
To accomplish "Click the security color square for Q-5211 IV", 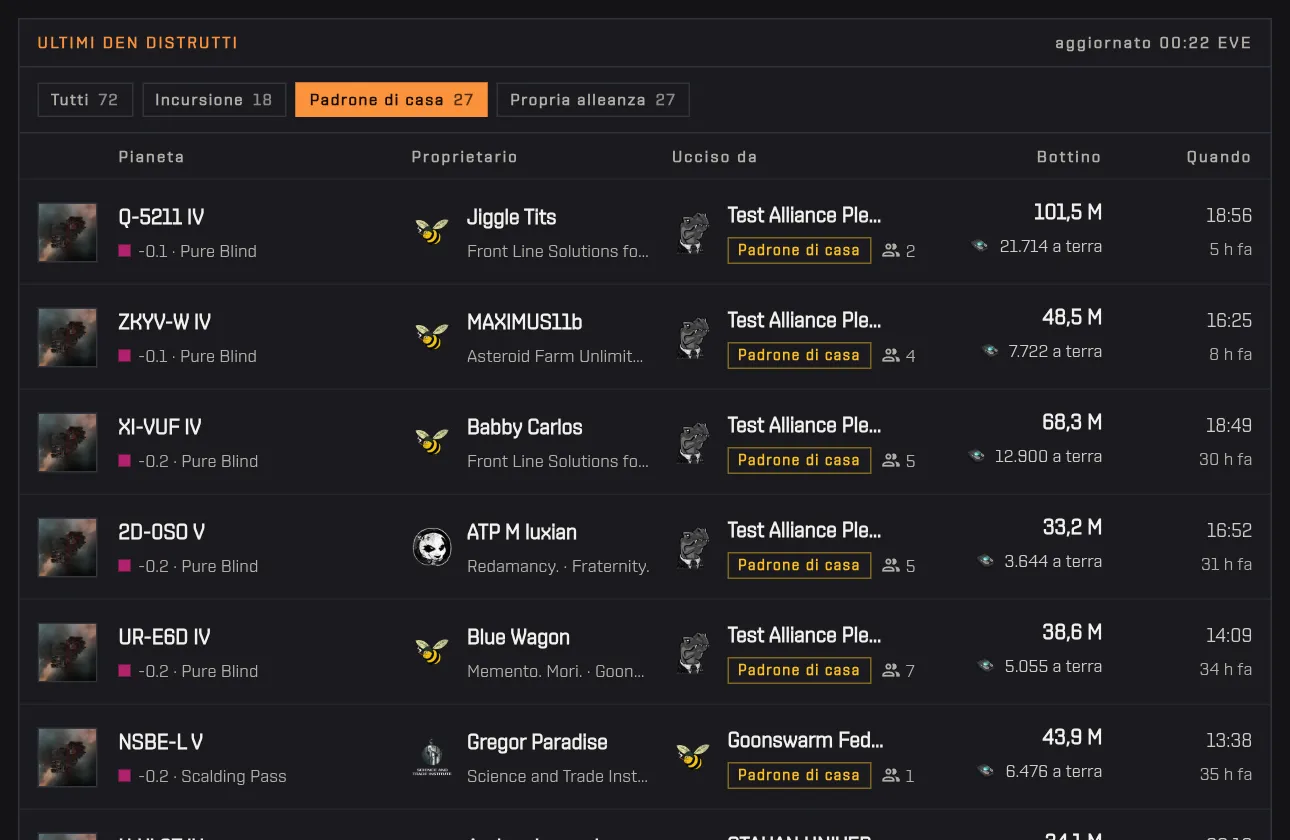I will point(125,251).
